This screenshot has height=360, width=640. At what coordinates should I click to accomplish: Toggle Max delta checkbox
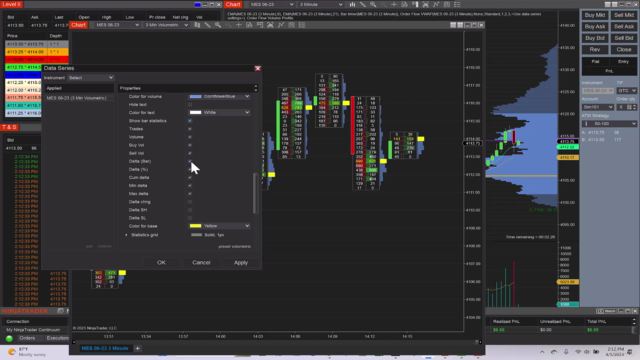coord(190,193)
